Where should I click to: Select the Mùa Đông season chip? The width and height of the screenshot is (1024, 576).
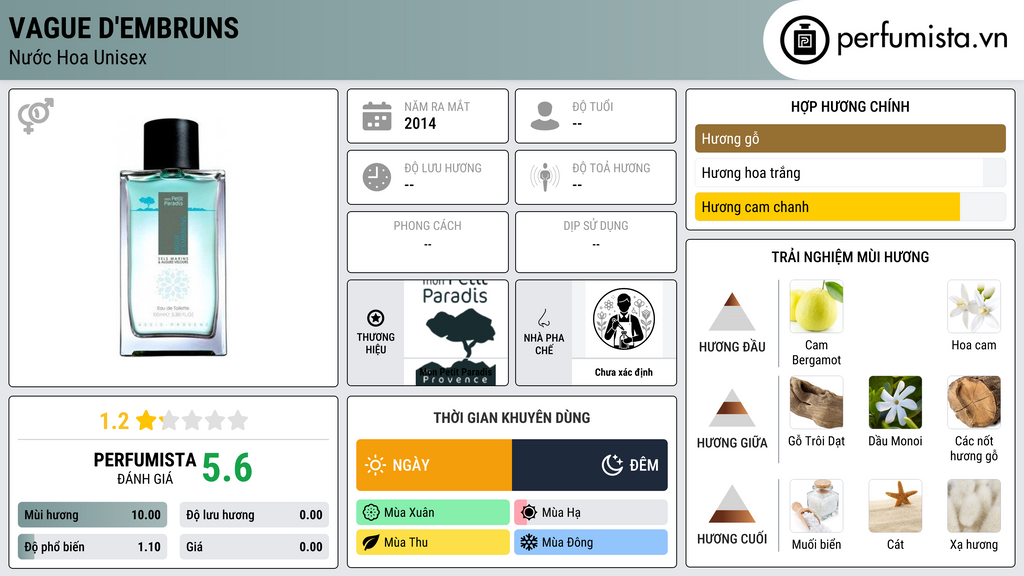pos(591,542)
